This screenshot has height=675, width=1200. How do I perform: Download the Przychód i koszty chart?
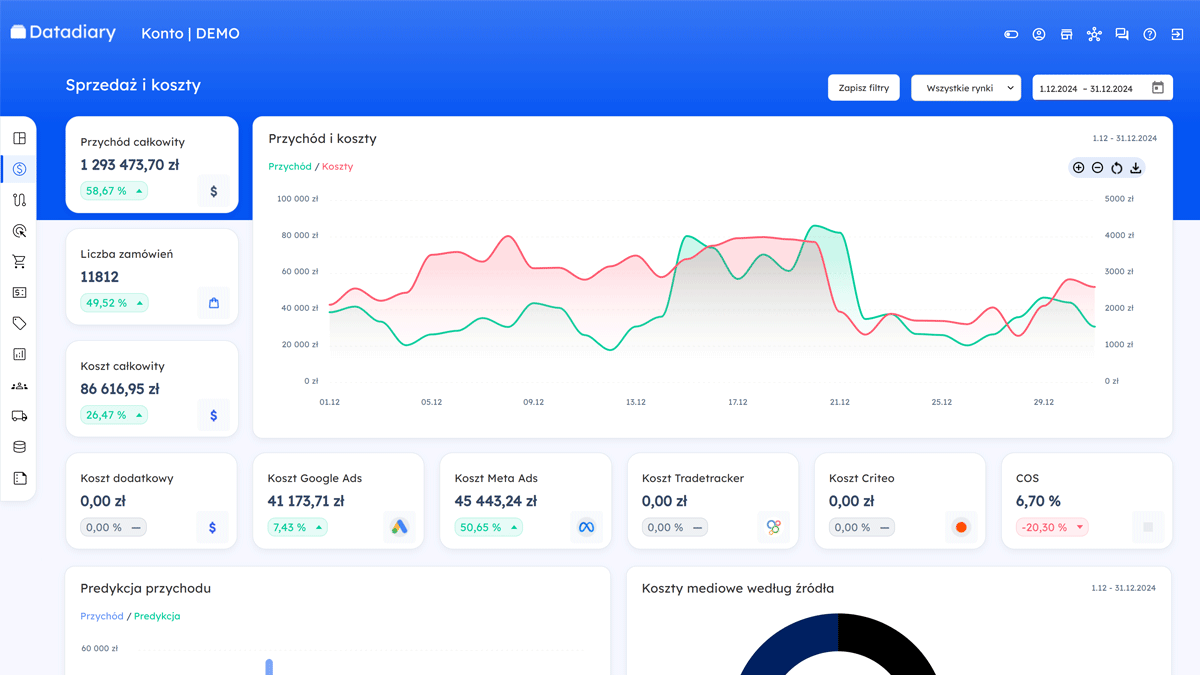1136,167
